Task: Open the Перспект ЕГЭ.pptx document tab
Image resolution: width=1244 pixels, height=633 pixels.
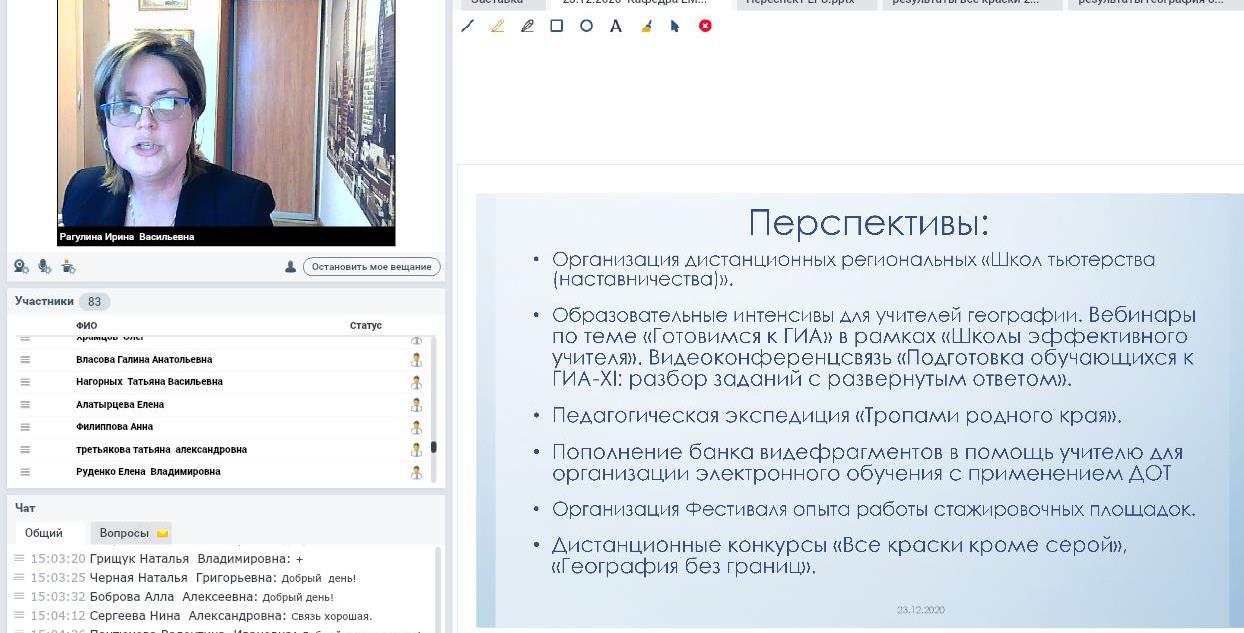Action: point(806,3)
